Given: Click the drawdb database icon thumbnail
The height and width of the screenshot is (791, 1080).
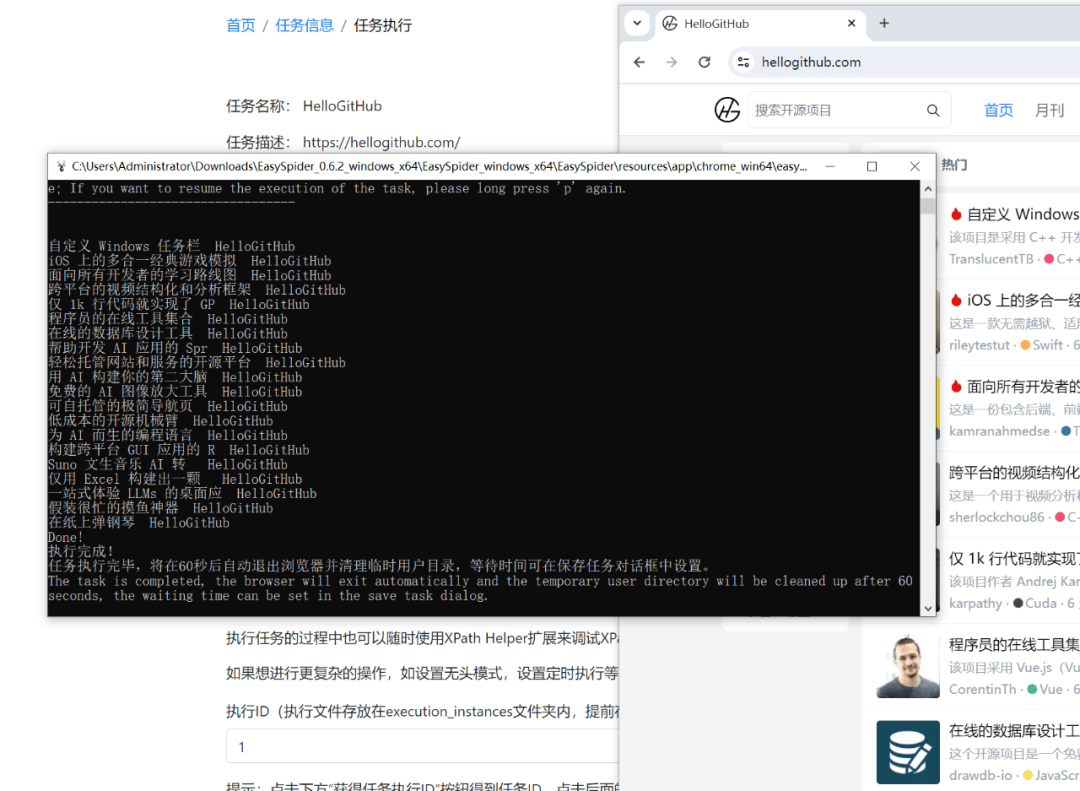Looking at the screenshot, I should (x=908, y=752).
